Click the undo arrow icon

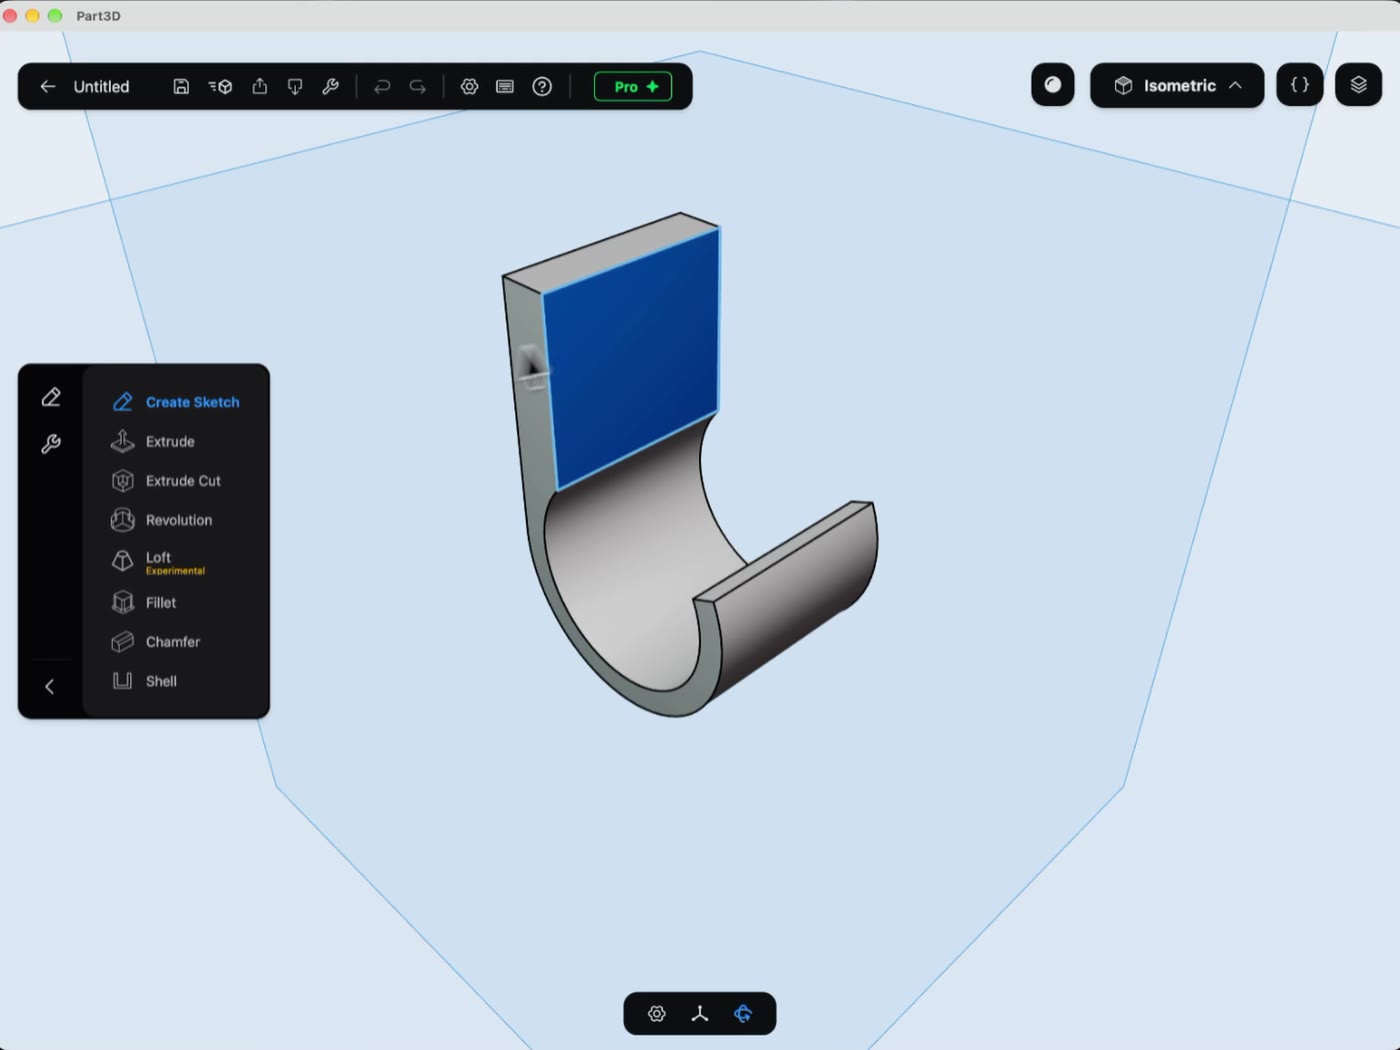click(382, 87)
